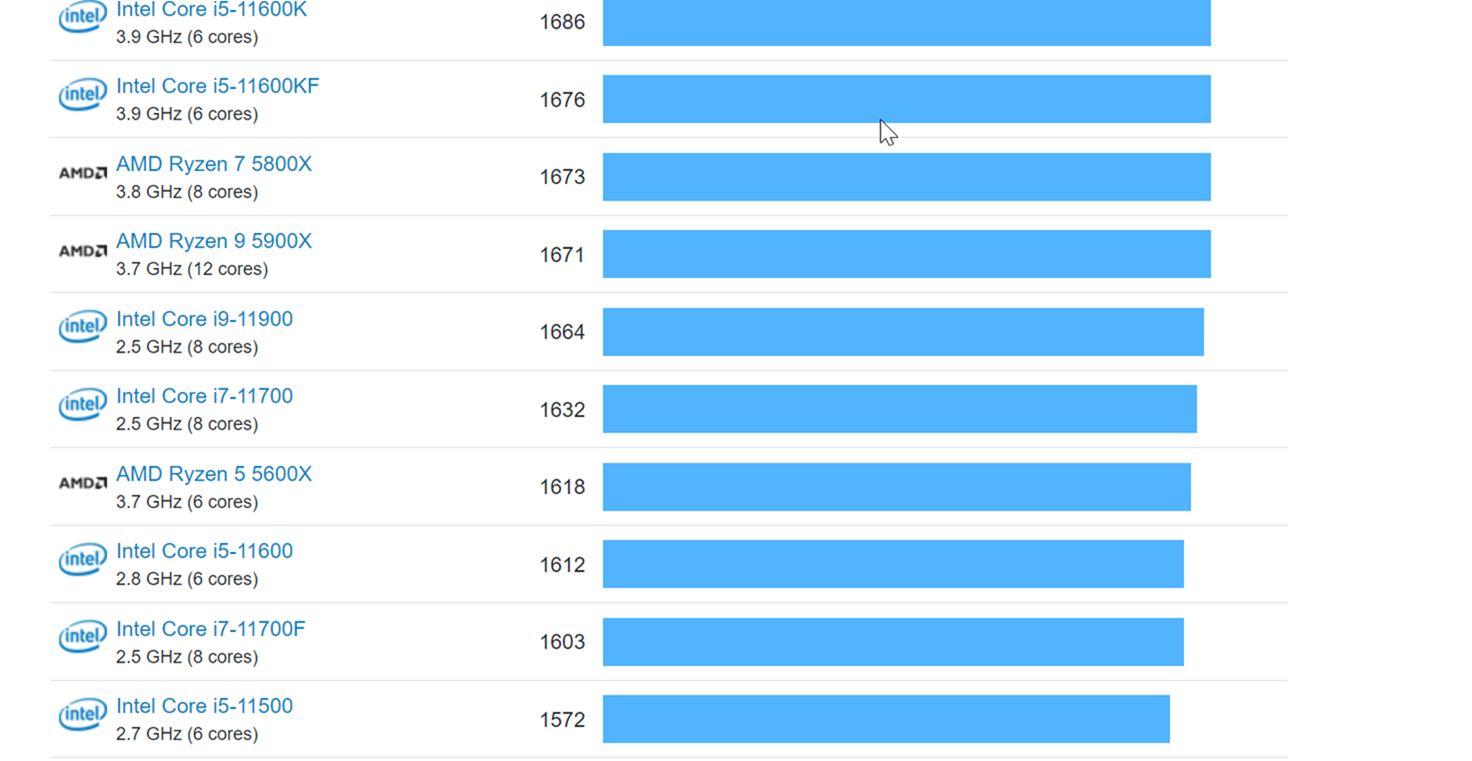Open the Intel Core i5-11600KF link
This screenshot has height=761, width=1472.
tap(217, 86)
